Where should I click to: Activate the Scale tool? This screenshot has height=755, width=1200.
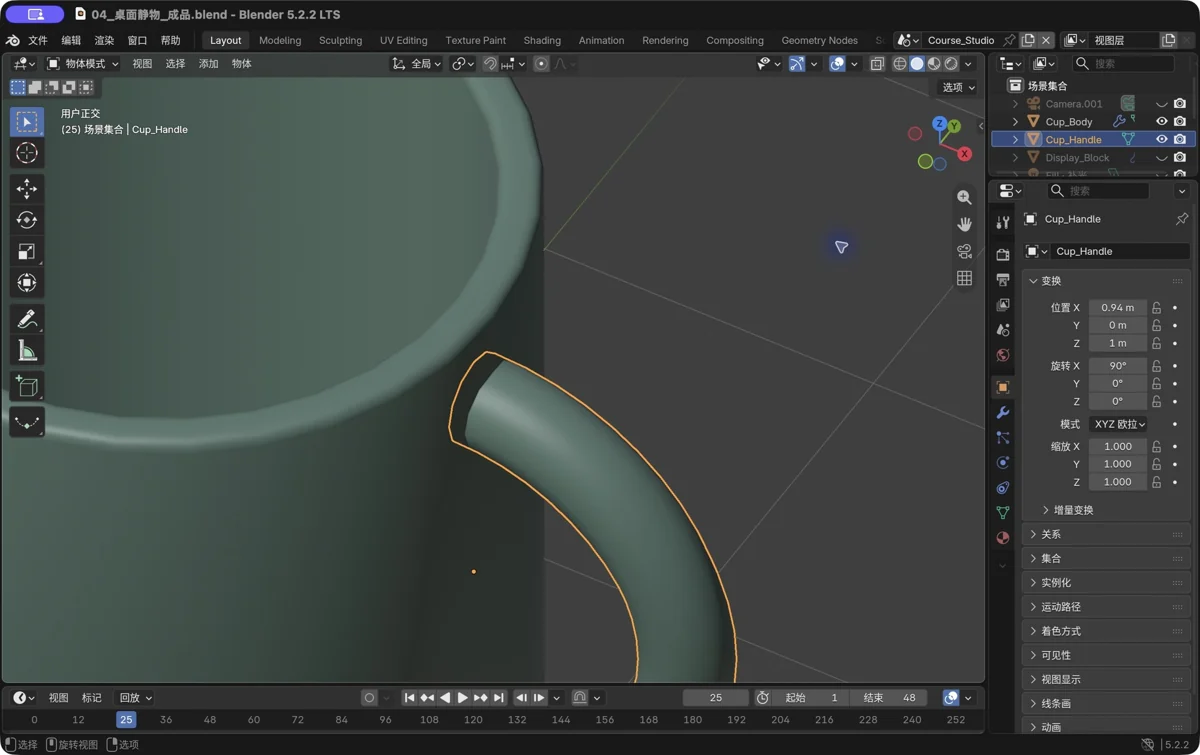[27, 252]
